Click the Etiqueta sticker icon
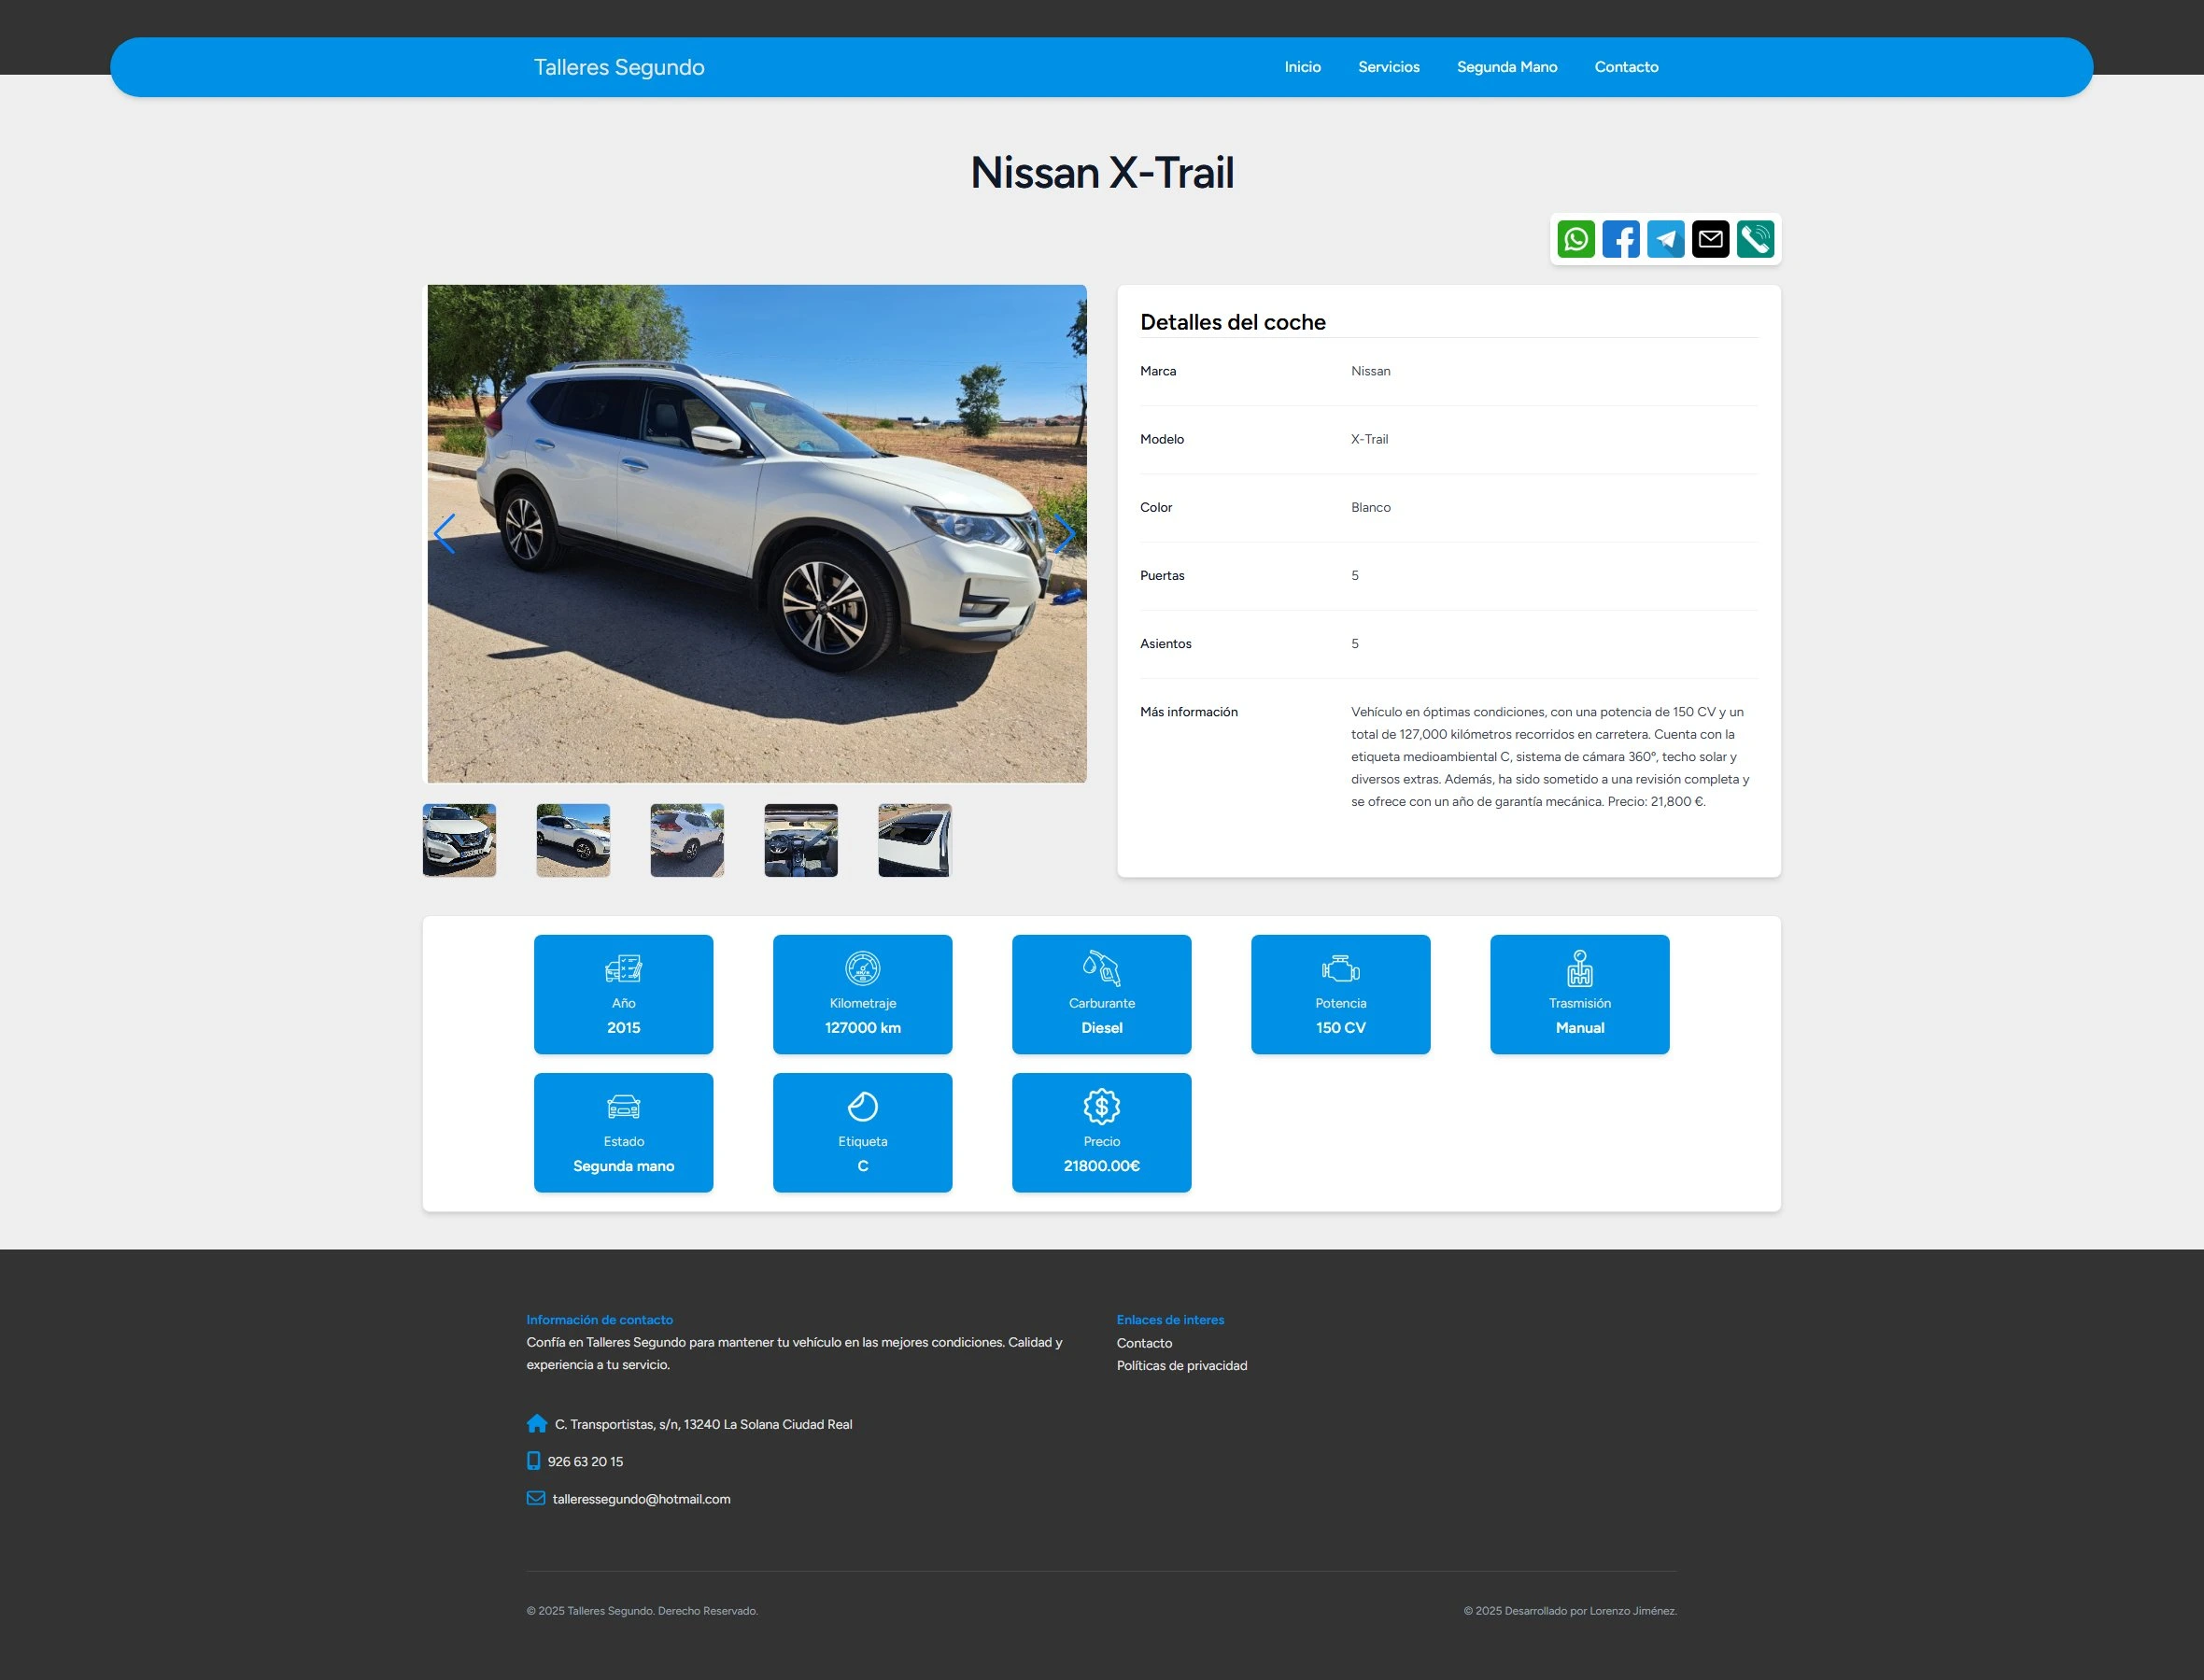2204x1680 pixels. [x=863, y=1107]
